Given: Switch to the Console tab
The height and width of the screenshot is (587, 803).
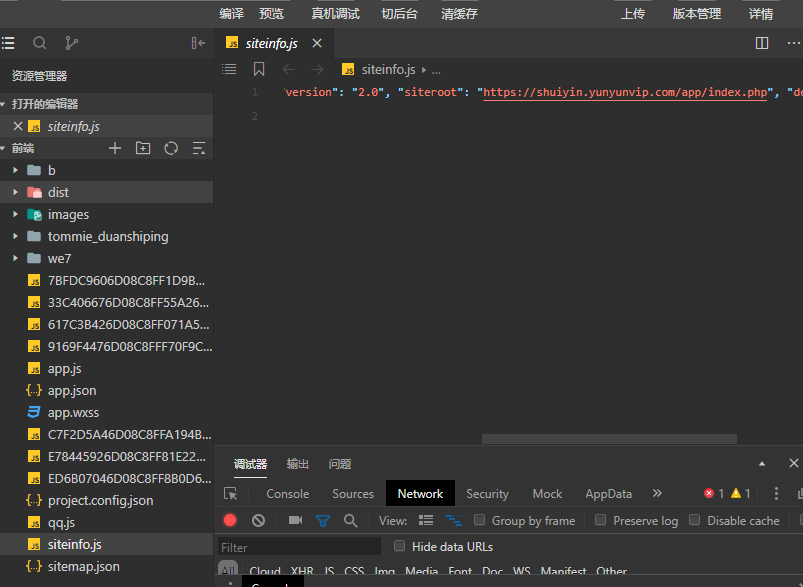Looking at the screenshot, I should pos(288,494).
